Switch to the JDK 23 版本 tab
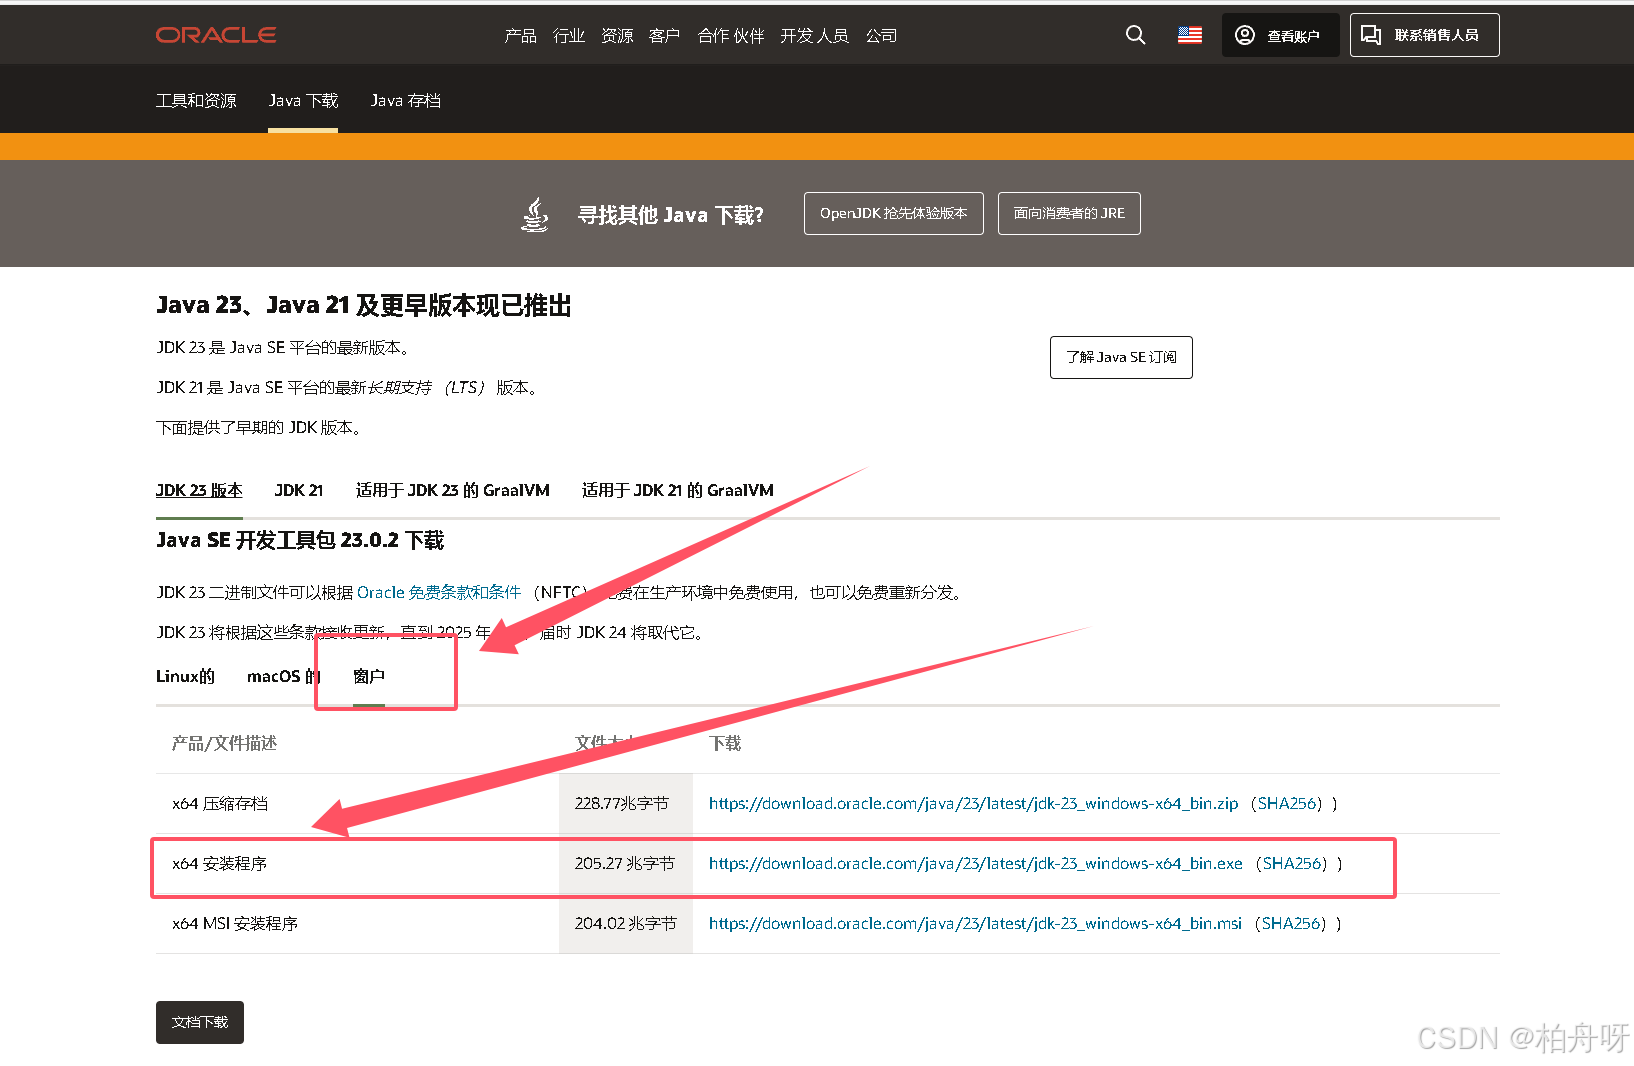This screenshot has height=1066, width=1634. click(x=199, y=490)
